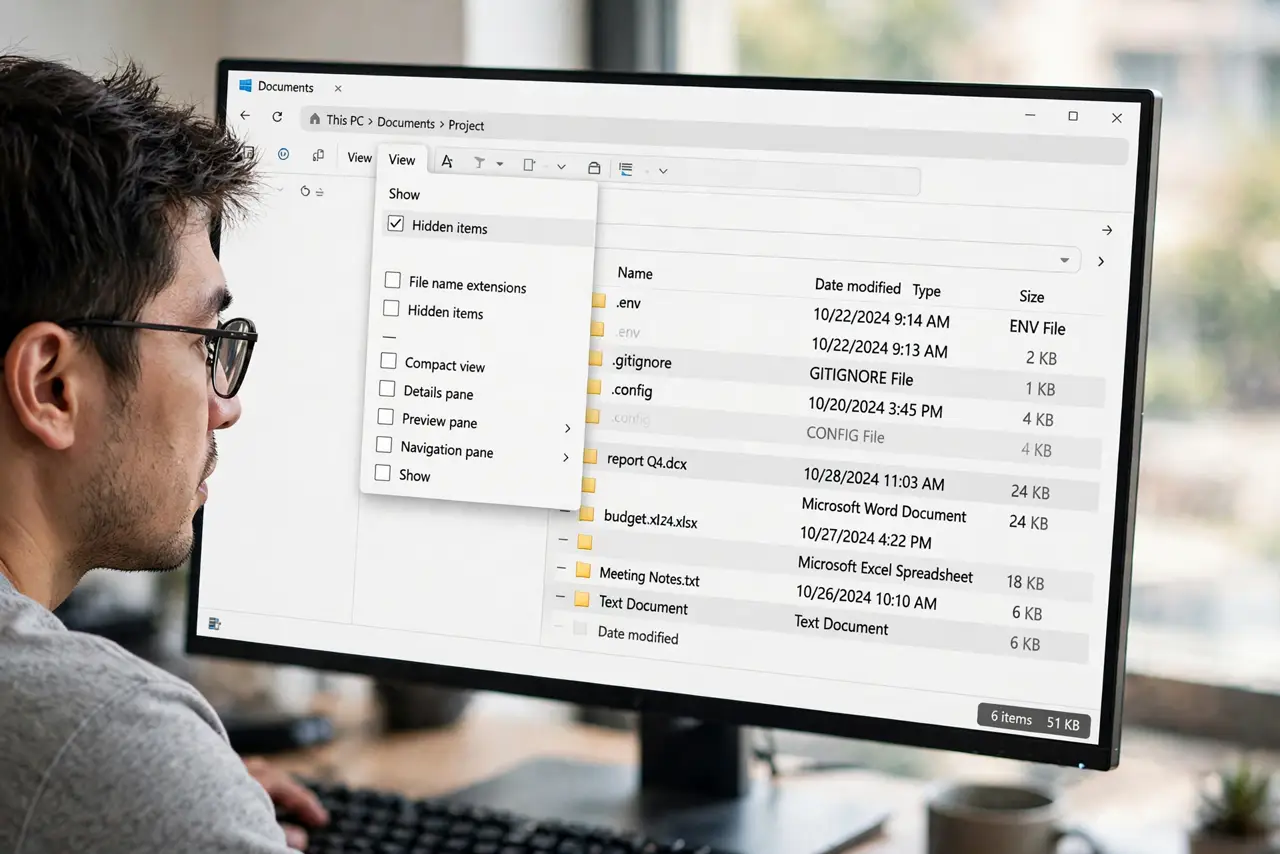Viewport: 1280px width, 854px height.
Task: Select the report Q4.dcx file name
Action: [x=647, y=462]
